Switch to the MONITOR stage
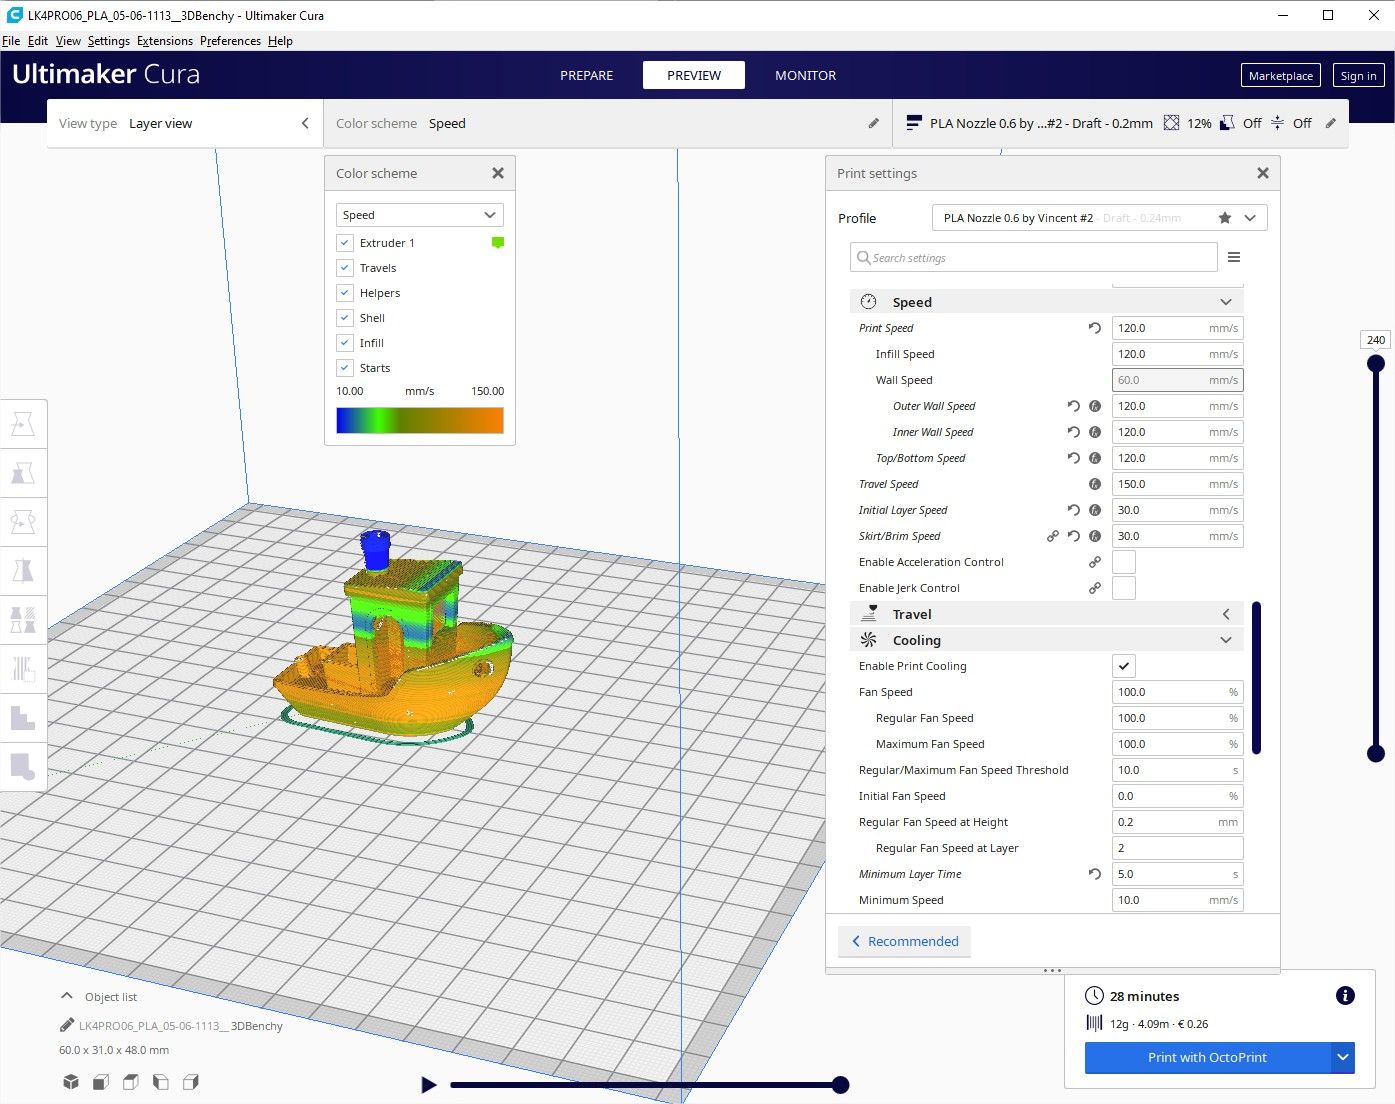This screenshot has height=1104, width=1395. (806, 75)
